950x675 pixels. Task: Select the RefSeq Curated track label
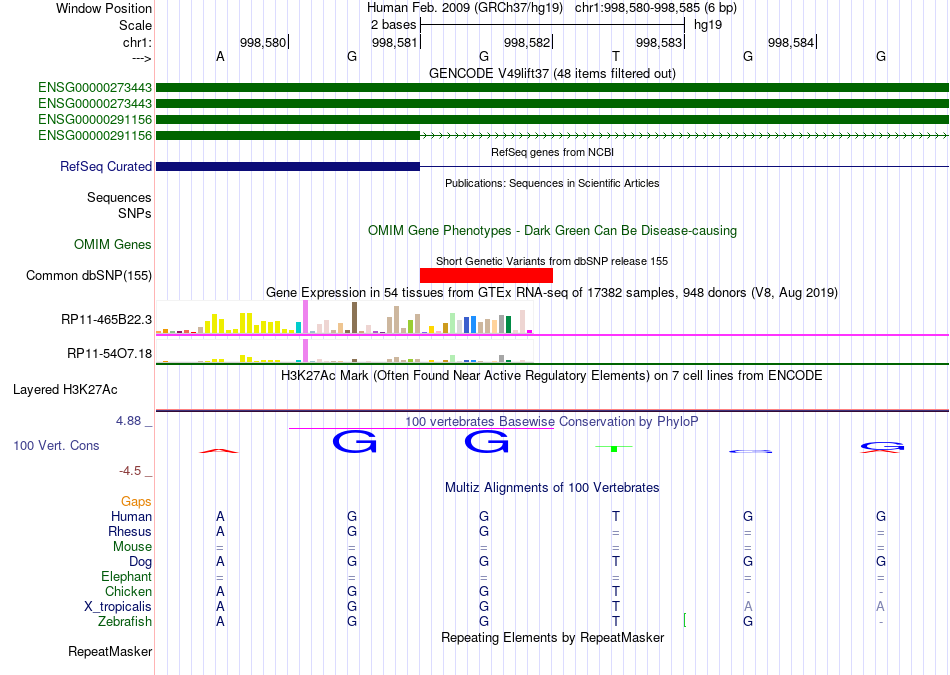pos(105,167)
